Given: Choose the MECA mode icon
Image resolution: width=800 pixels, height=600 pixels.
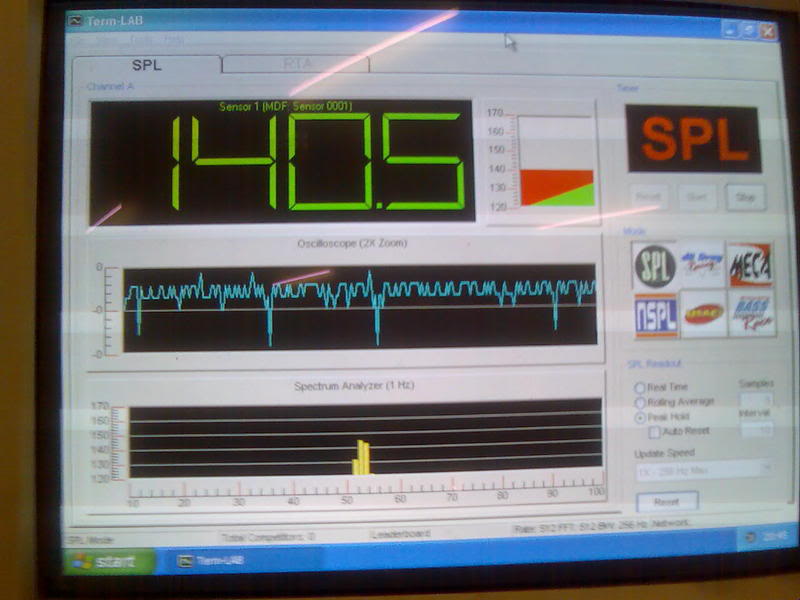Looking at the screenshot, I should click(750, 265).
